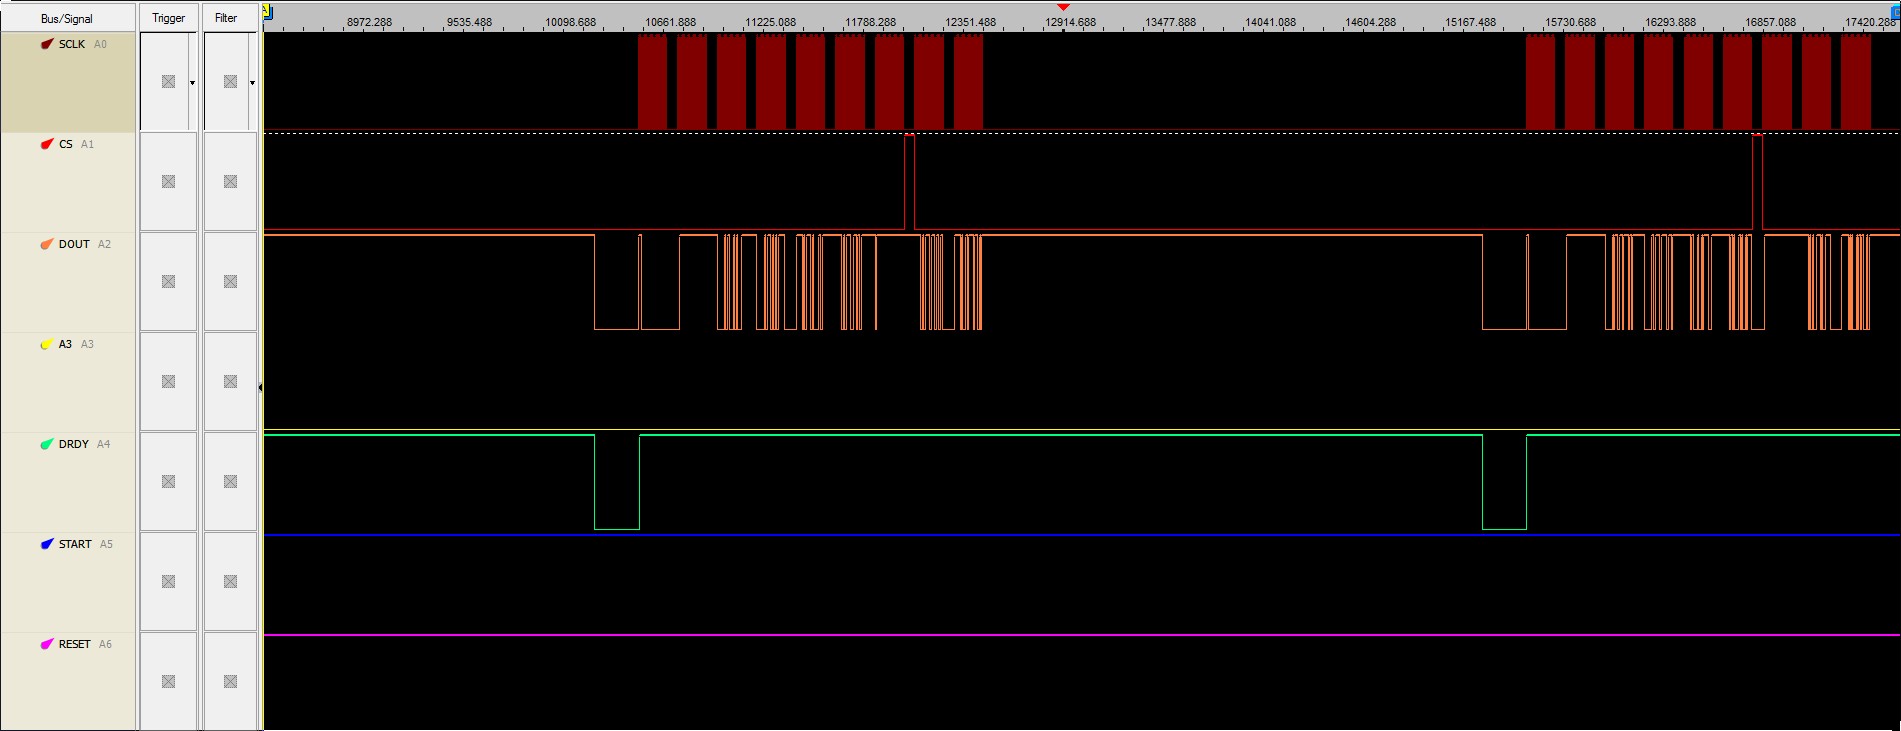The image size is (1901, 731).
Task: Click the 11788.288 time ruler label
Action: 871,22
